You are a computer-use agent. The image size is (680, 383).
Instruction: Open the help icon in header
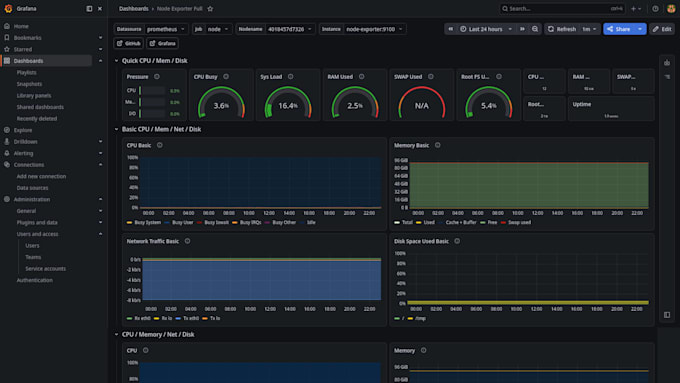coord(655,9)
